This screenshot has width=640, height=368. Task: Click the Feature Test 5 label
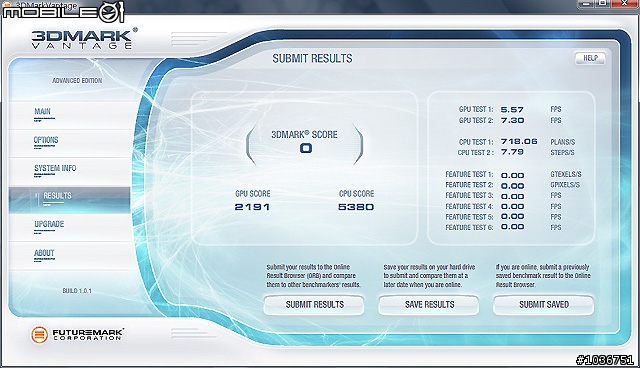point(469,217)
